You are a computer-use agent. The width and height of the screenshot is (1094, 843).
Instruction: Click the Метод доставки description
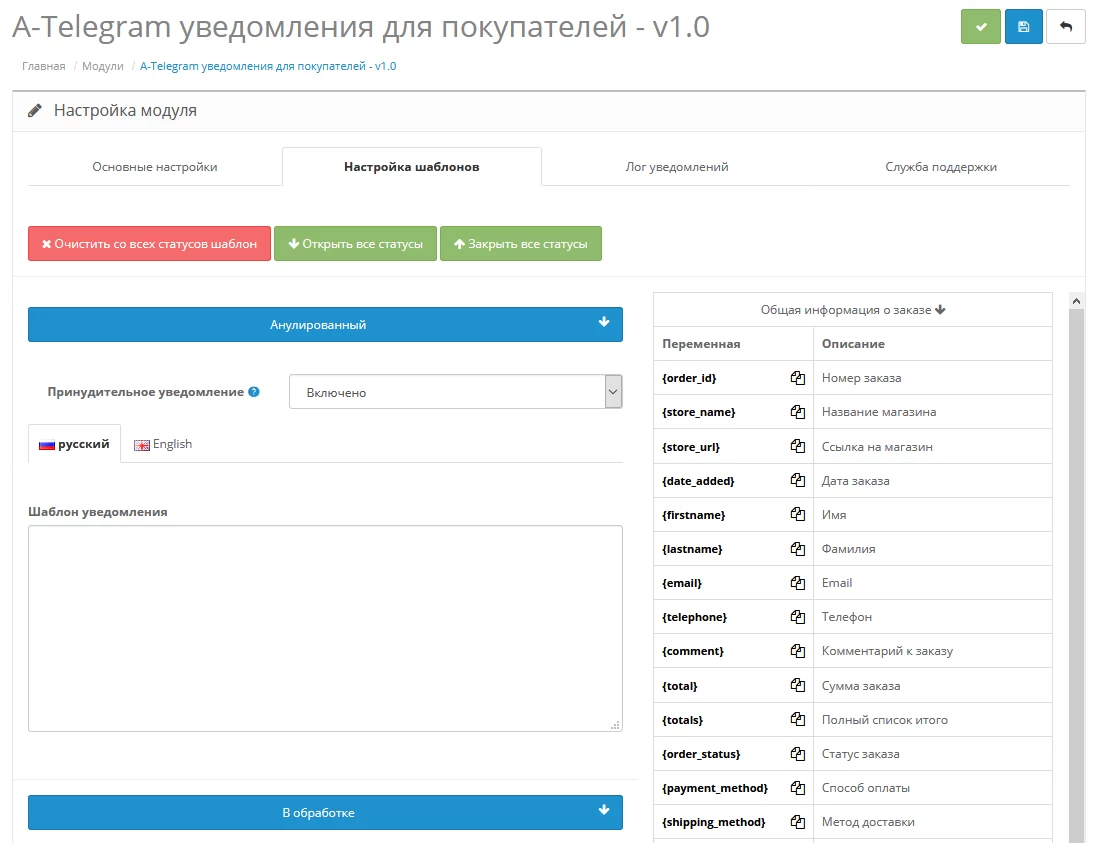(868, 822)
